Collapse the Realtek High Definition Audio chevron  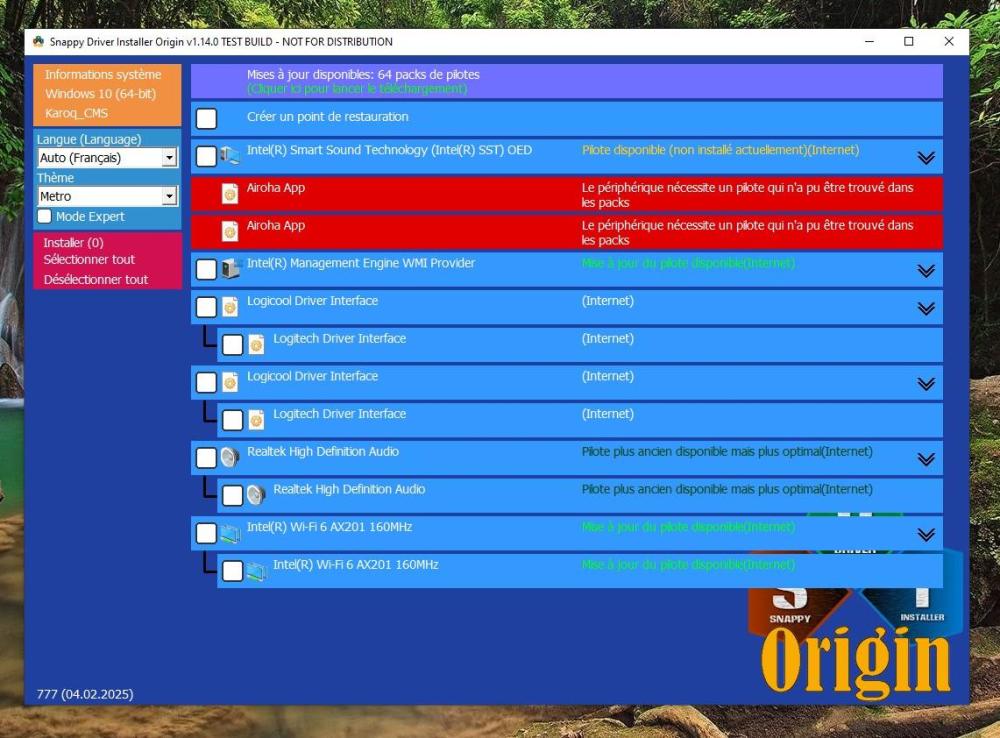[926, 459]
